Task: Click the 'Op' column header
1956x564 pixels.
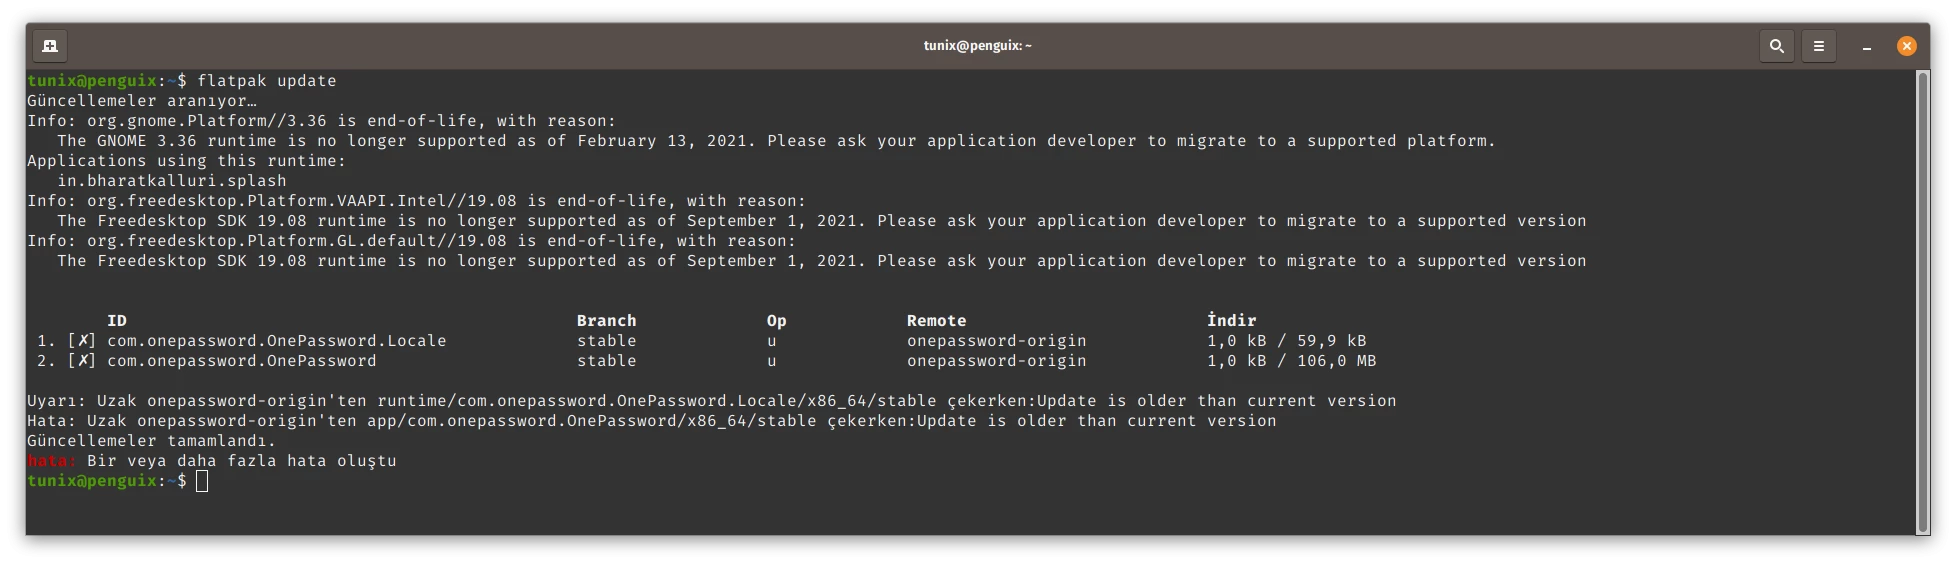Action: (x=777, y=321)
